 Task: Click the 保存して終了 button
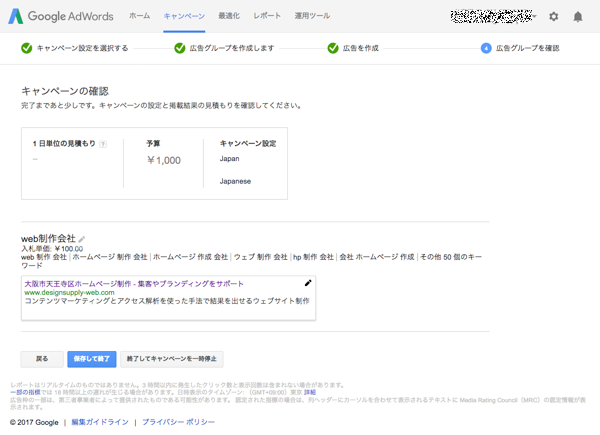(x=92, y=359)
